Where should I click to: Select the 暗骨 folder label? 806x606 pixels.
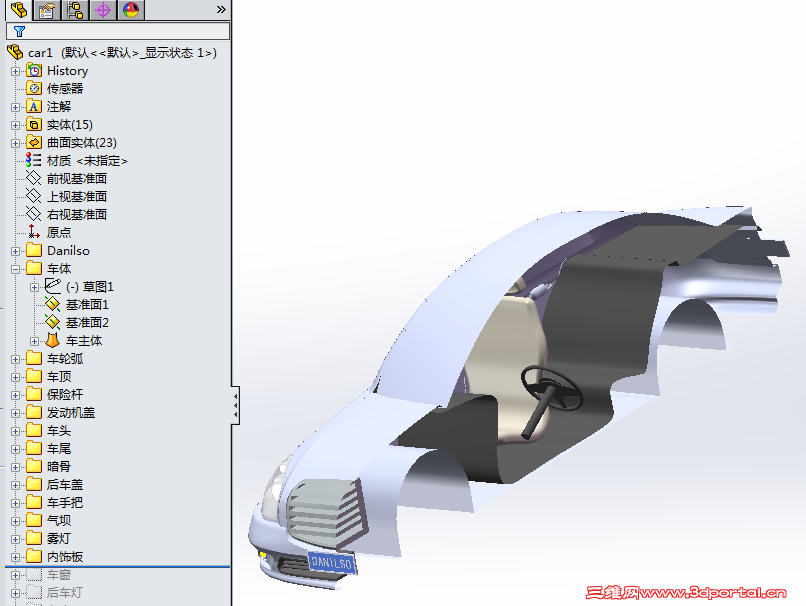(x=59, y=467)
